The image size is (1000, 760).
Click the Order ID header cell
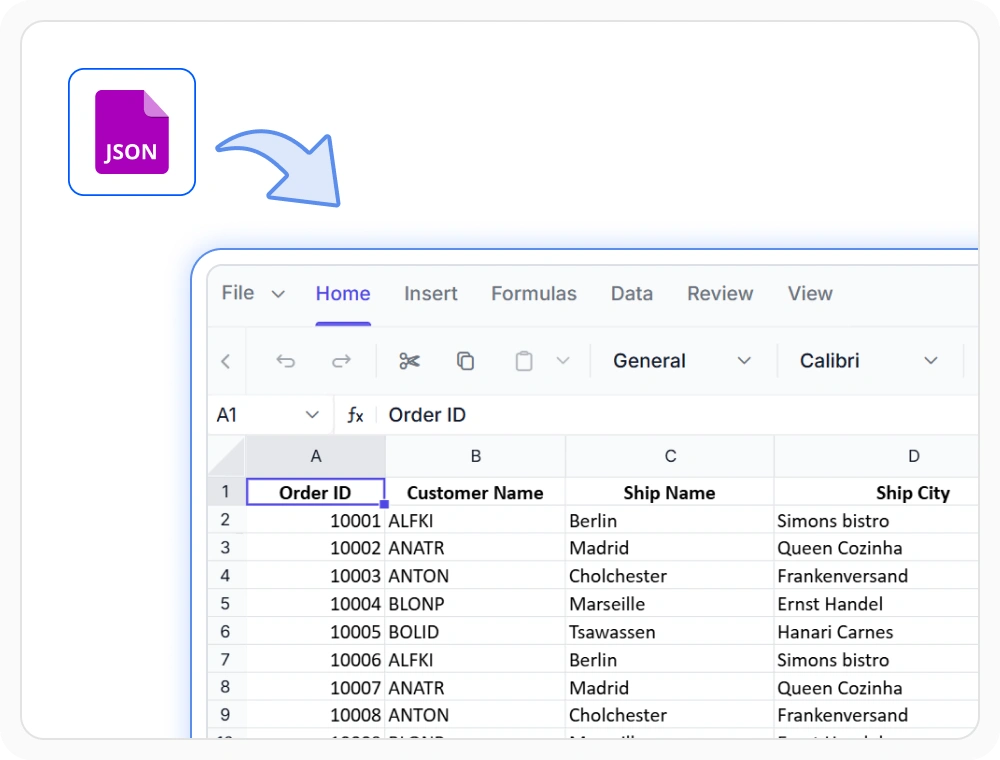point(316,492)
